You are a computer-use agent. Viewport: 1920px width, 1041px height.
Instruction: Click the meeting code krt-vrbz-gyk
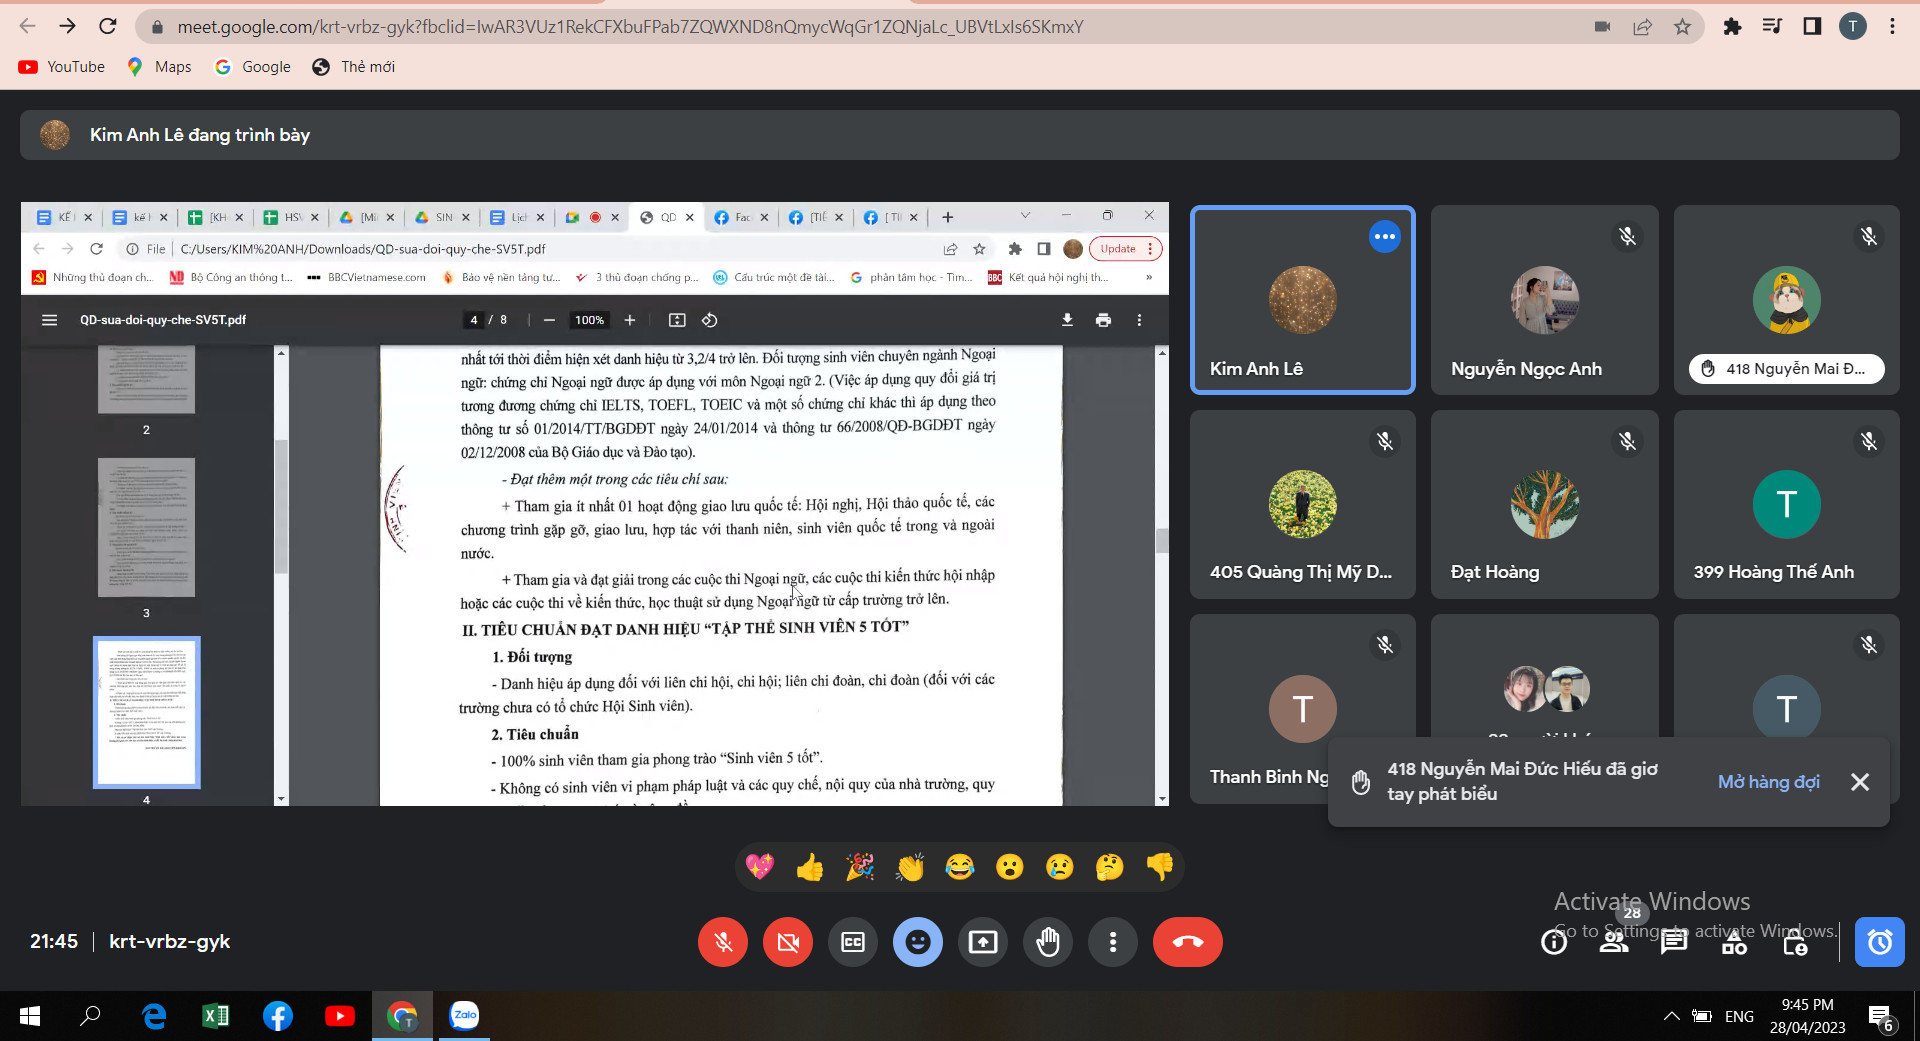(x=169, y=941)
